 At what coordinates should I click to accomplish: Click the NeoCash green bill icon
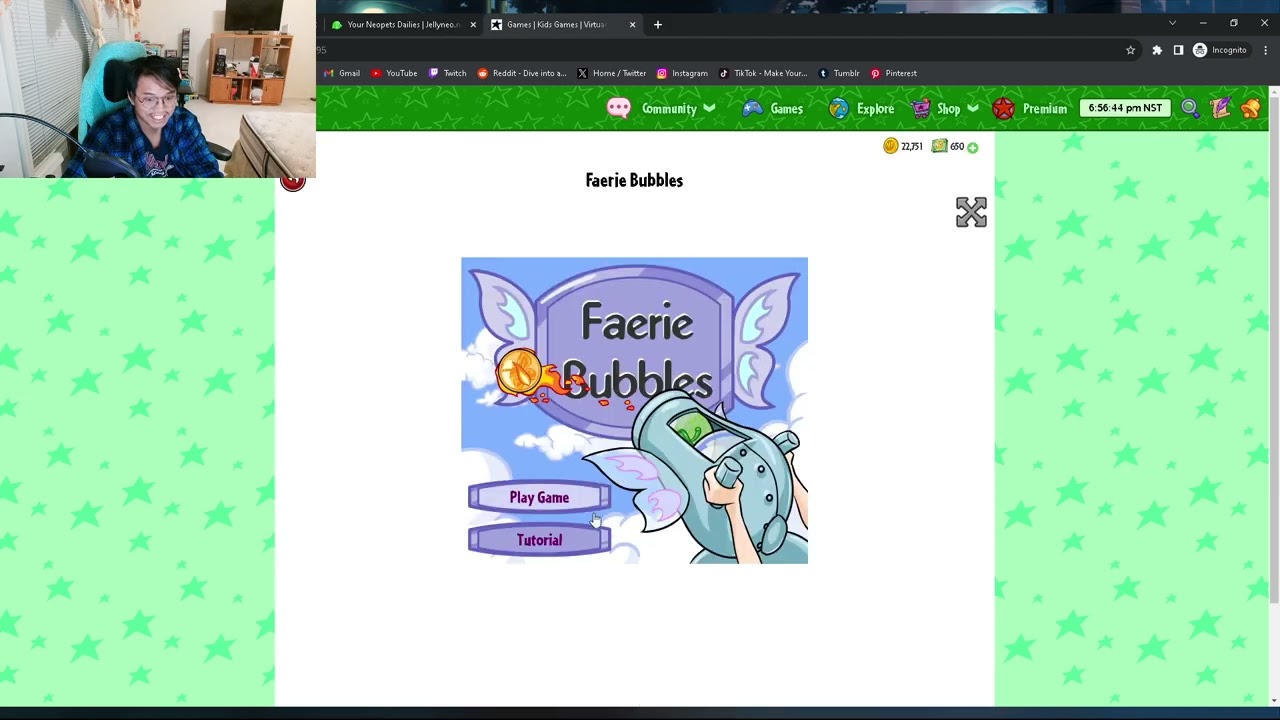click(x=939, y=146)
